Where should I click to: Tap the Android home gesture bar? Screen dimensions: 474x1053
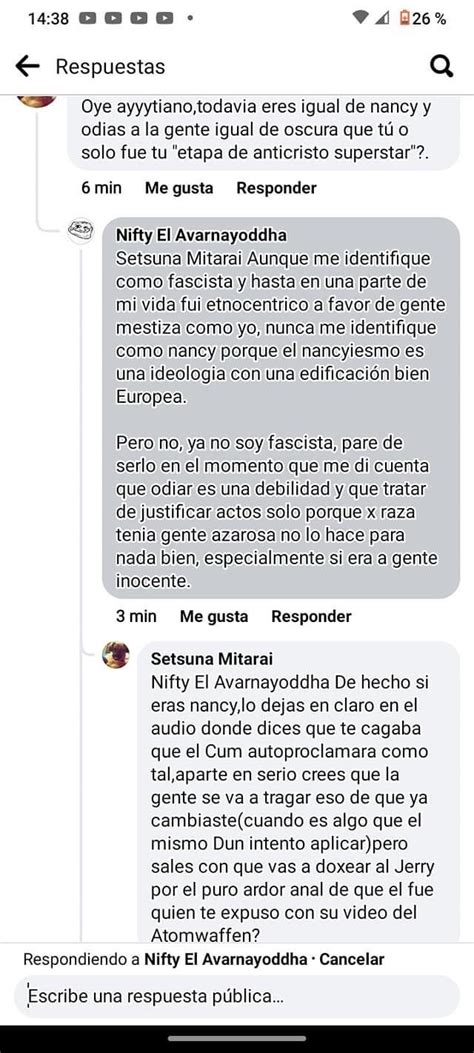pos(237,1038)
